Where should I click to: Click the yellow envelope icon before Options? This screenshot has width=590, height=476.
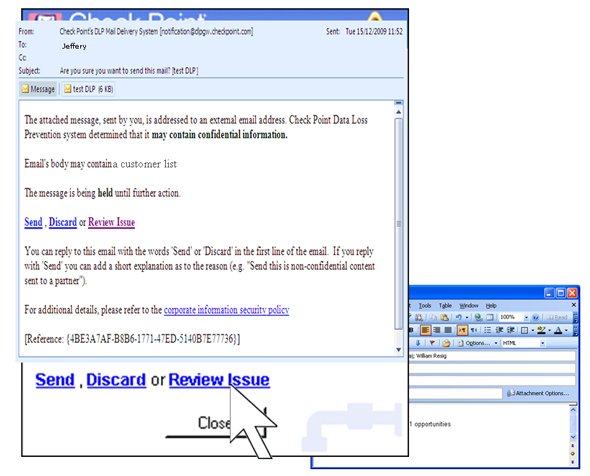coord(446,343)
